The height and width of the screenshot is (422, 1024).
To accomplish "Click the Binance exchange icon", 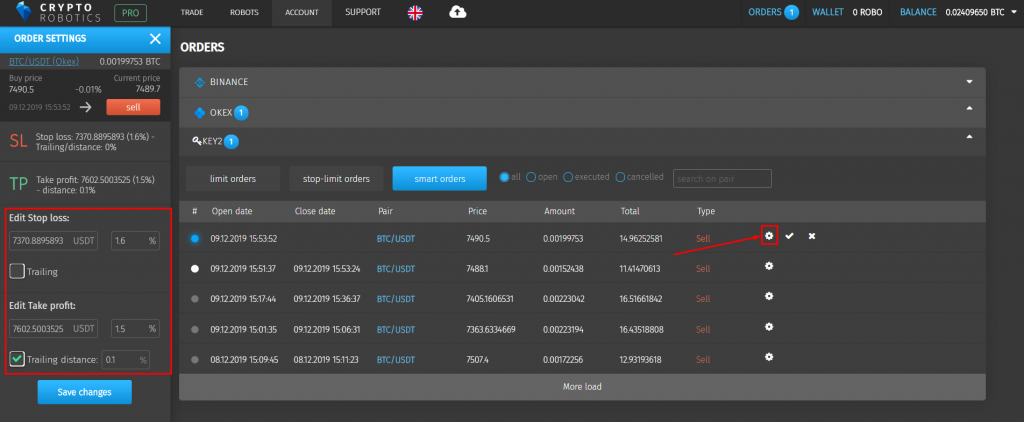I will pos(200,82).
